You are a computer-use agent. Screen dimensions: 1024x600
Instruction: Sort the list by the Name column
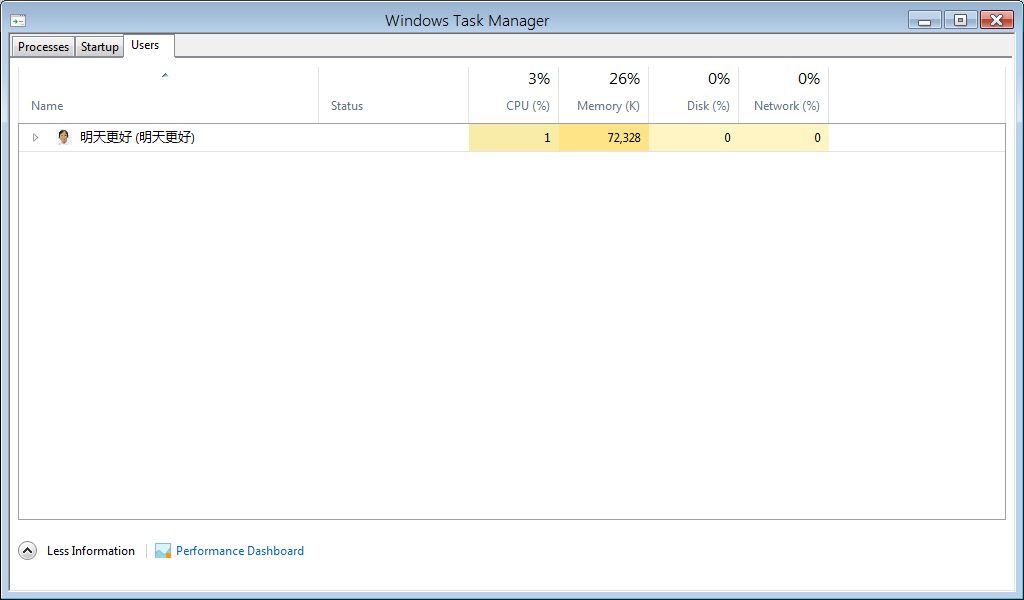pyautogui.click(x=168, y=95)
